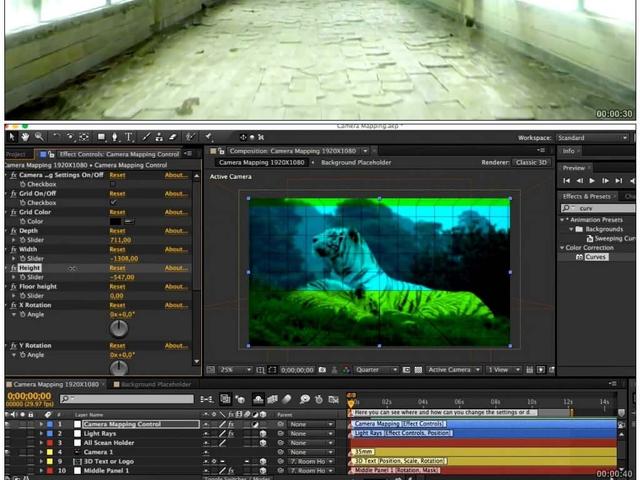Select Camera Mapping 1920X1080 timeline tab
Viewport: 640px width, 480px height.
[x=56, y=384]
